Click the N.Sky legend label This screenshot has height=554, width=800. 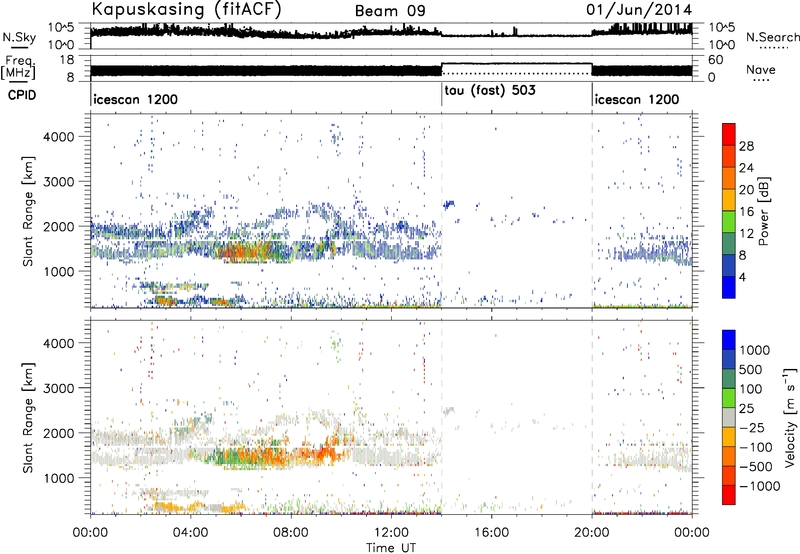tap(19, 37)
